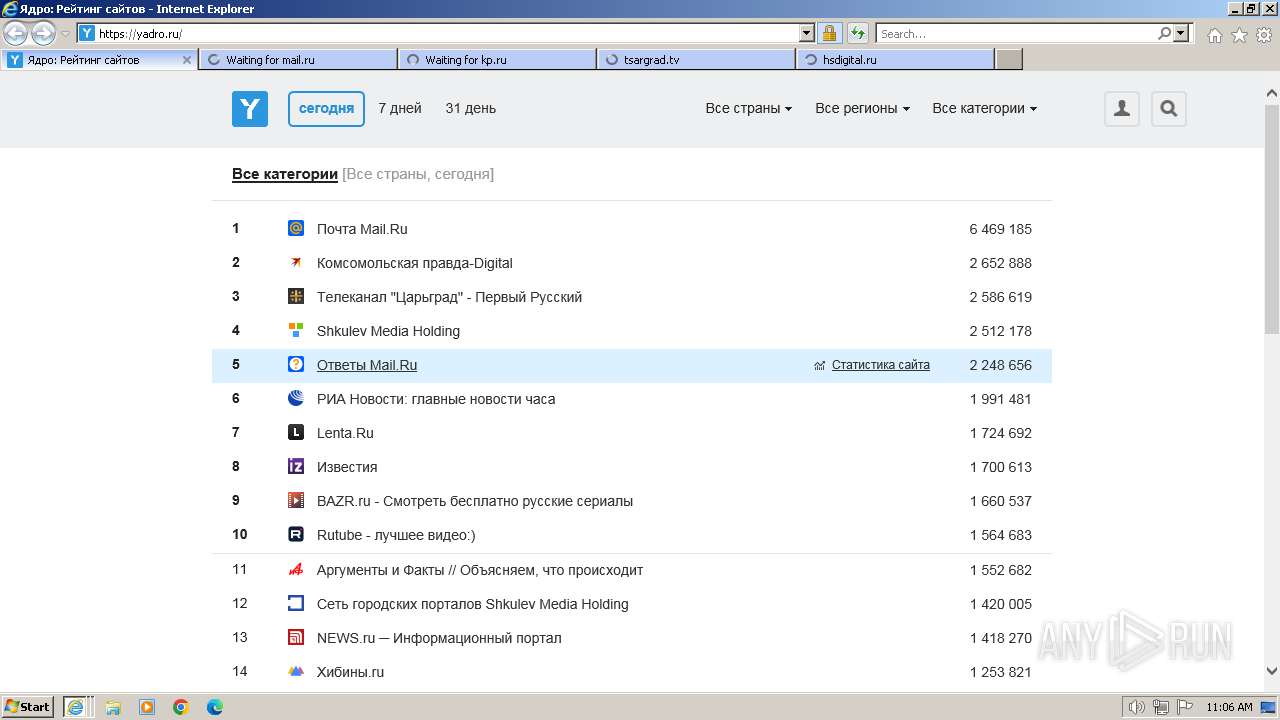This screenshot has width=1280, height=720.
Task: Expand the Все категории dropdown in header
Action: coord(985,108)
